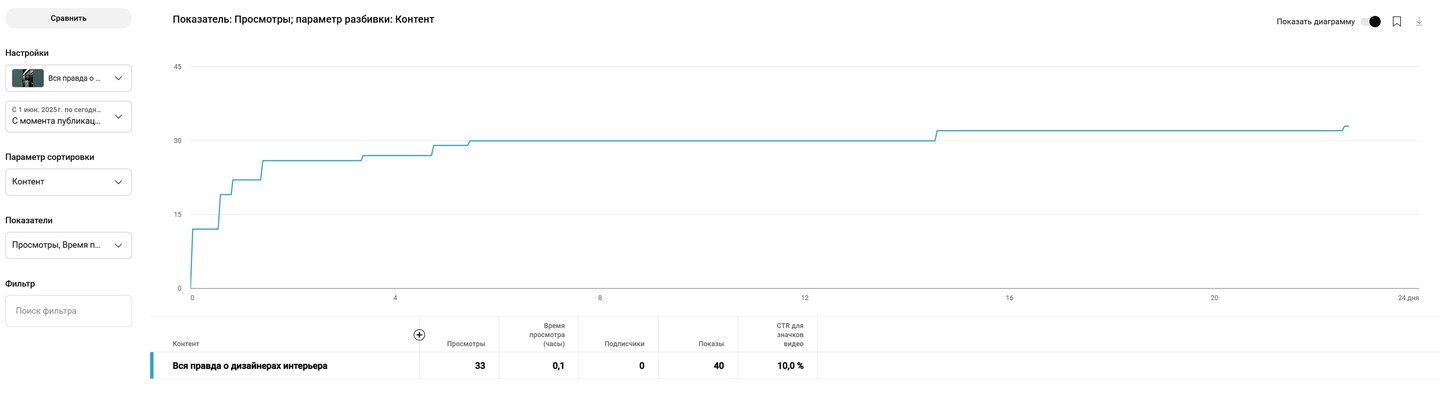Viewport: 1440px width, 414px height.
Task: Click the blue color marker beside the video row
Action: pyautogui.click(x=152, y=366)
